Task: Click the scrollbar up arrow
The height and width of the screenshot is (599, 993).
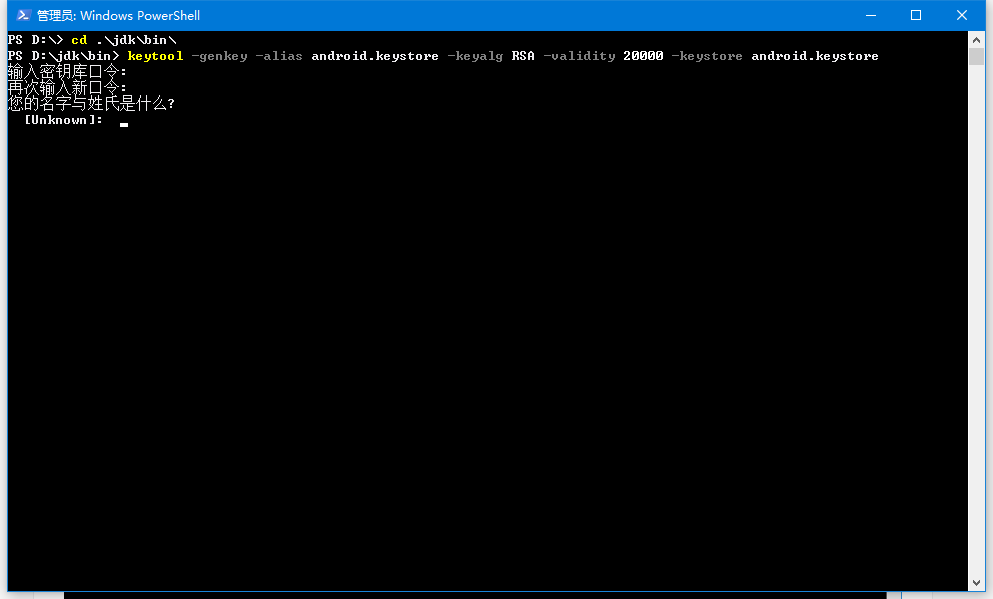Action: [976, 39]
